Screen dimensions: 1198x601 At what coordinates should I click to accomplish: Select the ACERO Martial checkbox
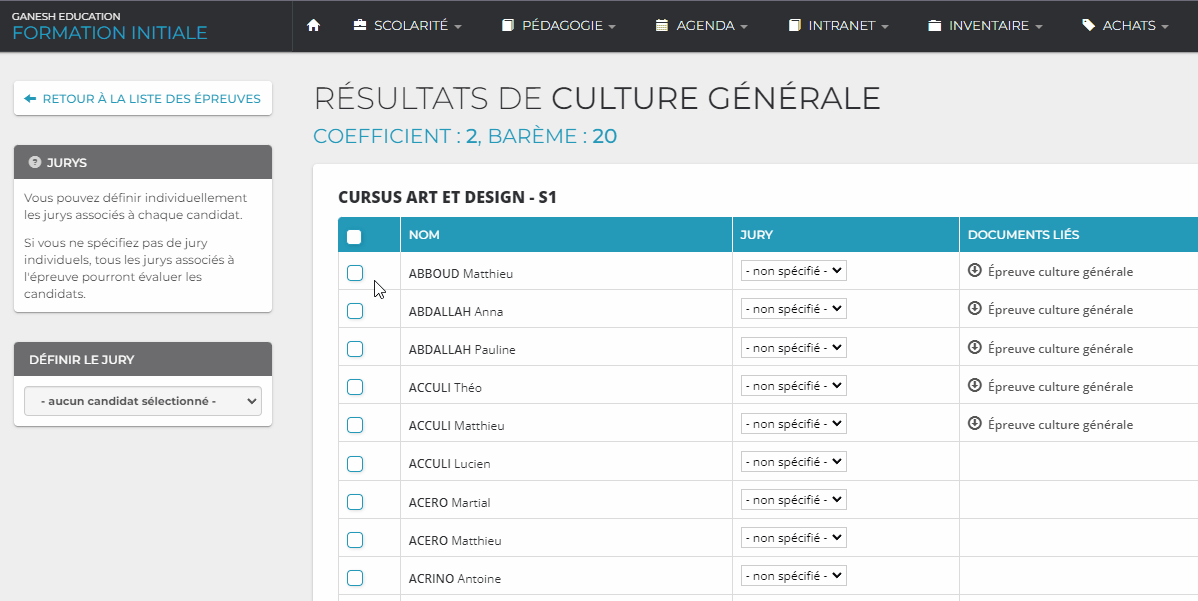[355, 502]
